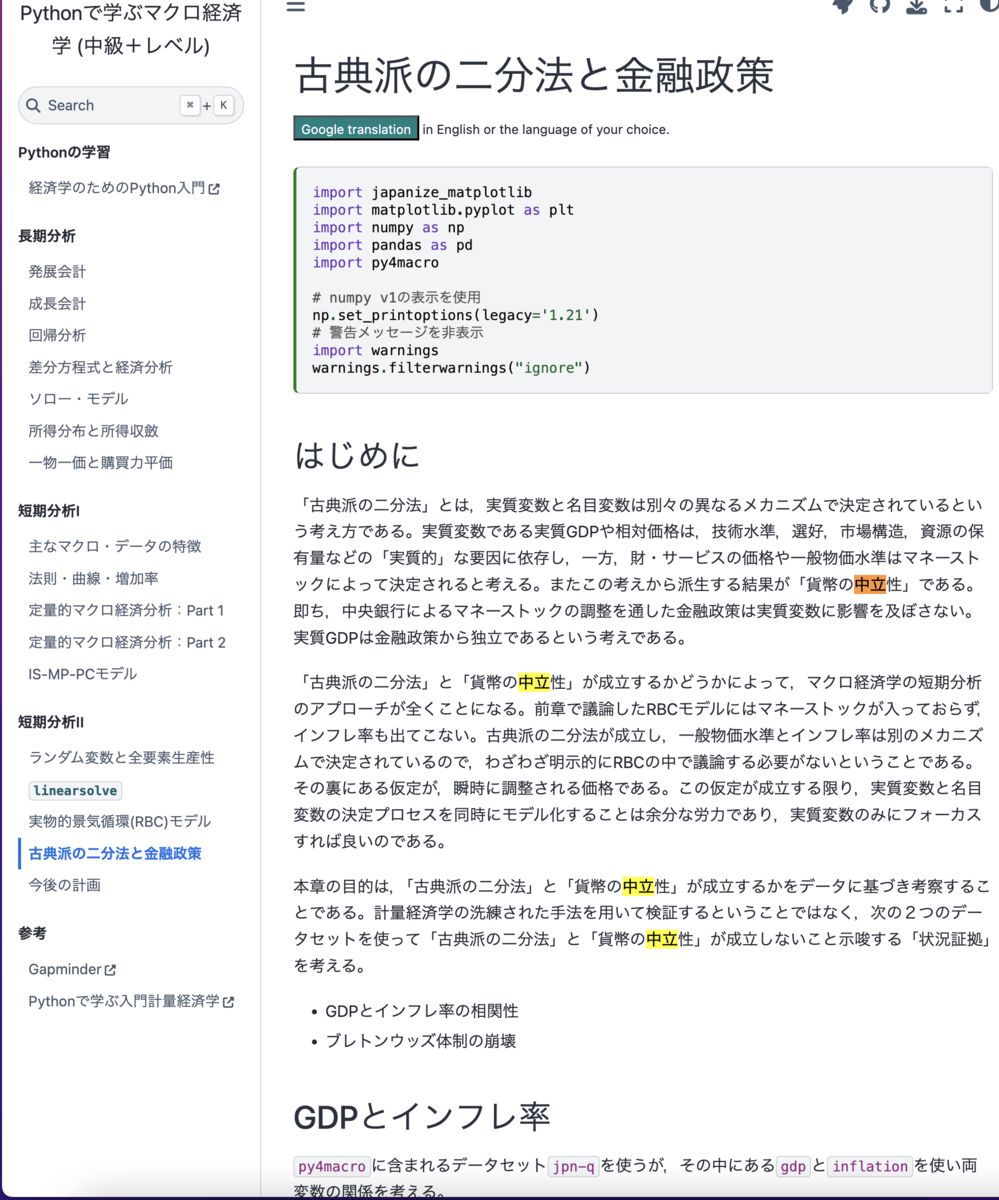The image size is (999, 1200).
Task: Click the 参考 section caption
Action: [x=32, y=933]
